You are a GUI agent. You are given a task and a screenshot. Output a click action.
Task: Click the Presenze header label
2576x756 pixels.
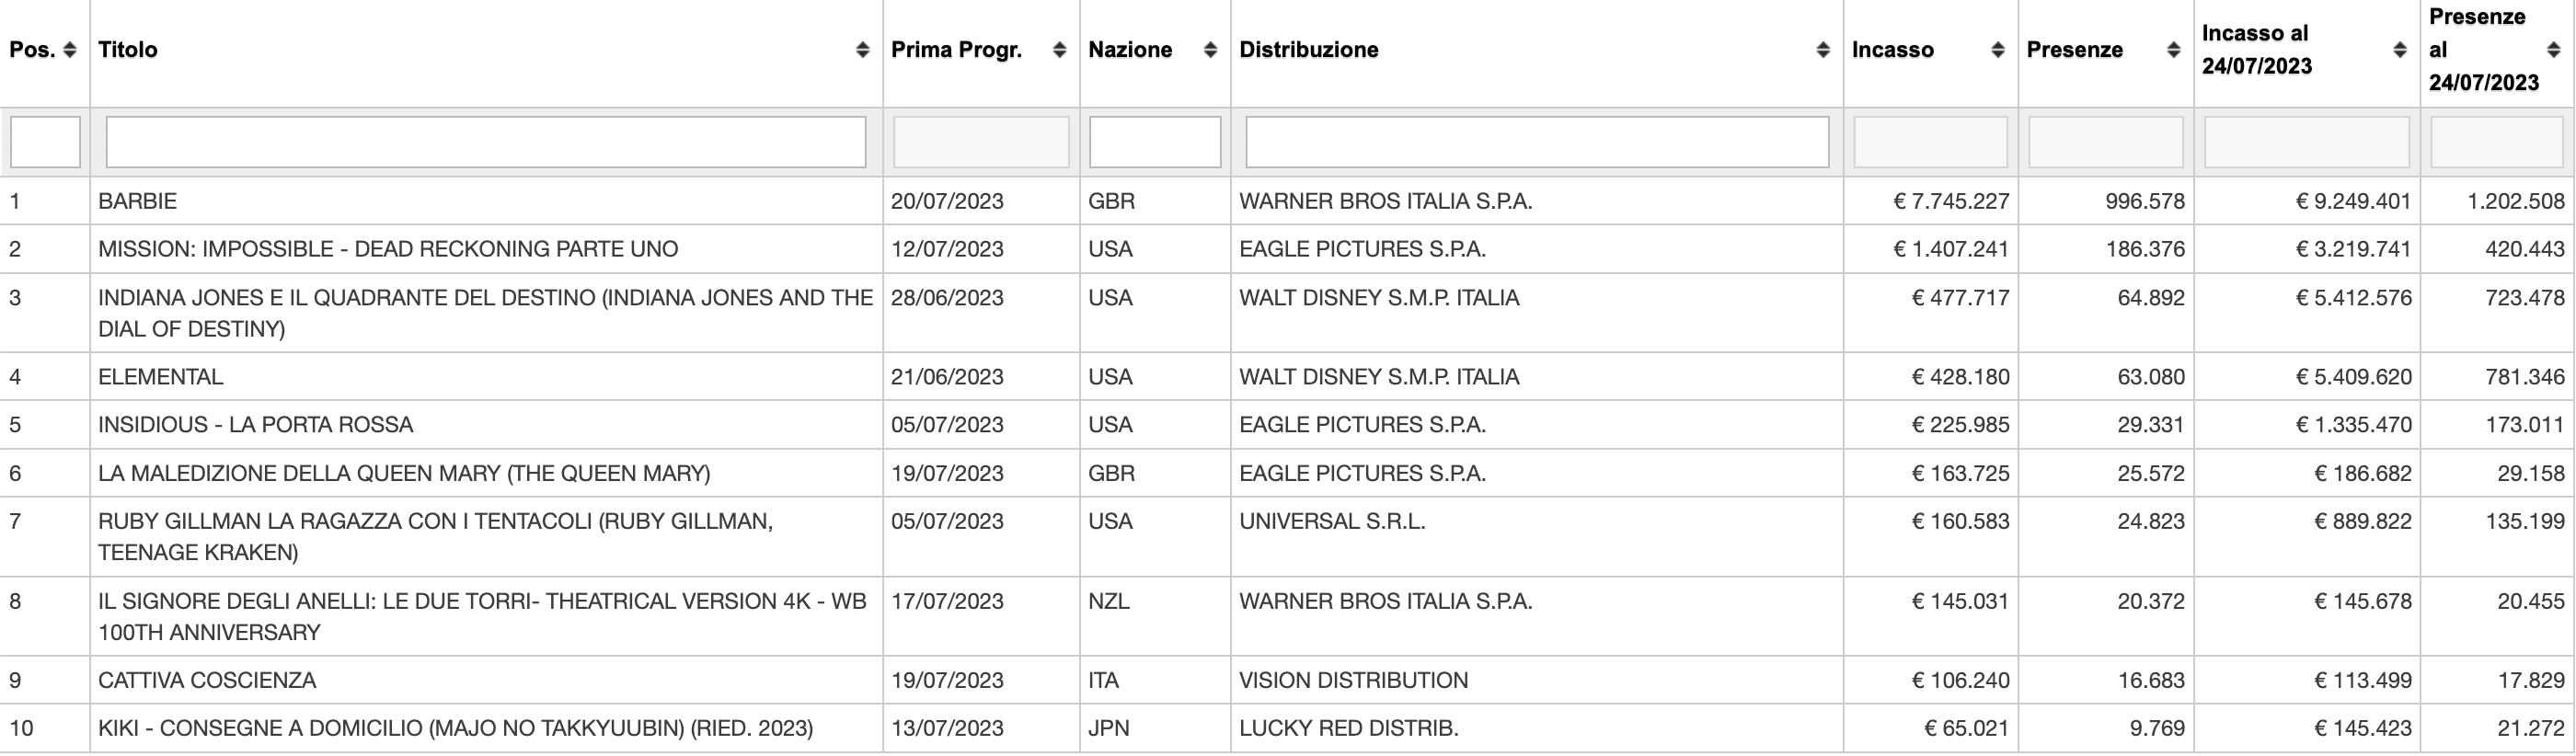(2075, 50)
